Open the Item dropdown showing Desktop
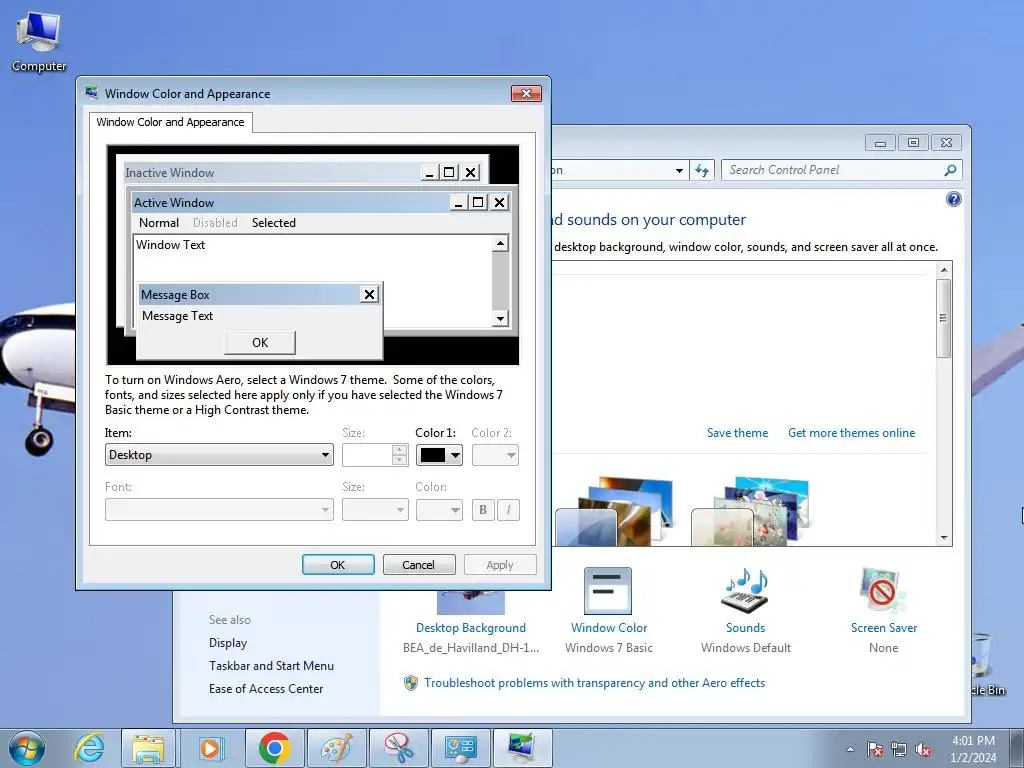This screenshot has width=1024, height=768. (x=219, y=455)
